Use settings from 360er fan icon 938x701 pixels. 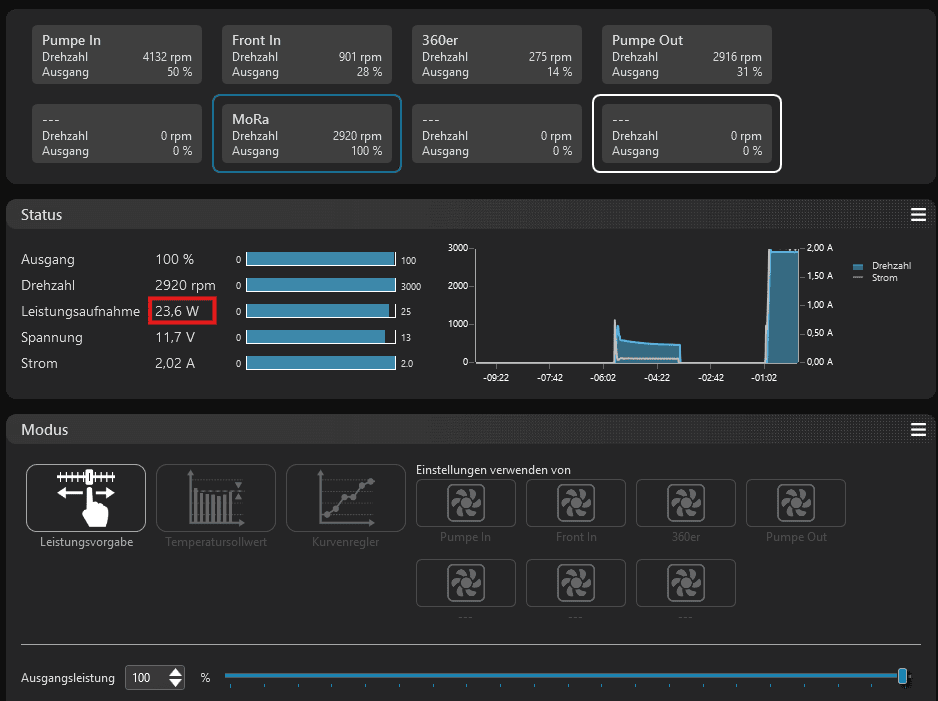686,503
